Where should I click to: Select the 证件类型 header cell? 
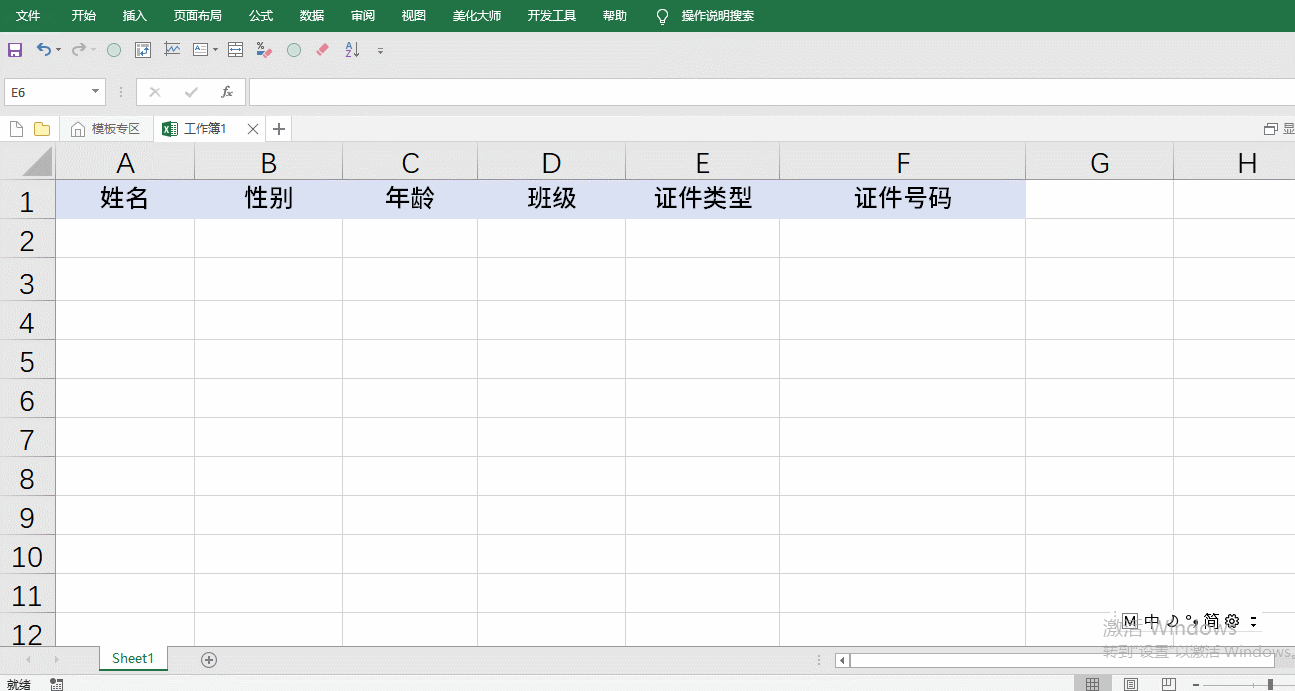[702, 199]
